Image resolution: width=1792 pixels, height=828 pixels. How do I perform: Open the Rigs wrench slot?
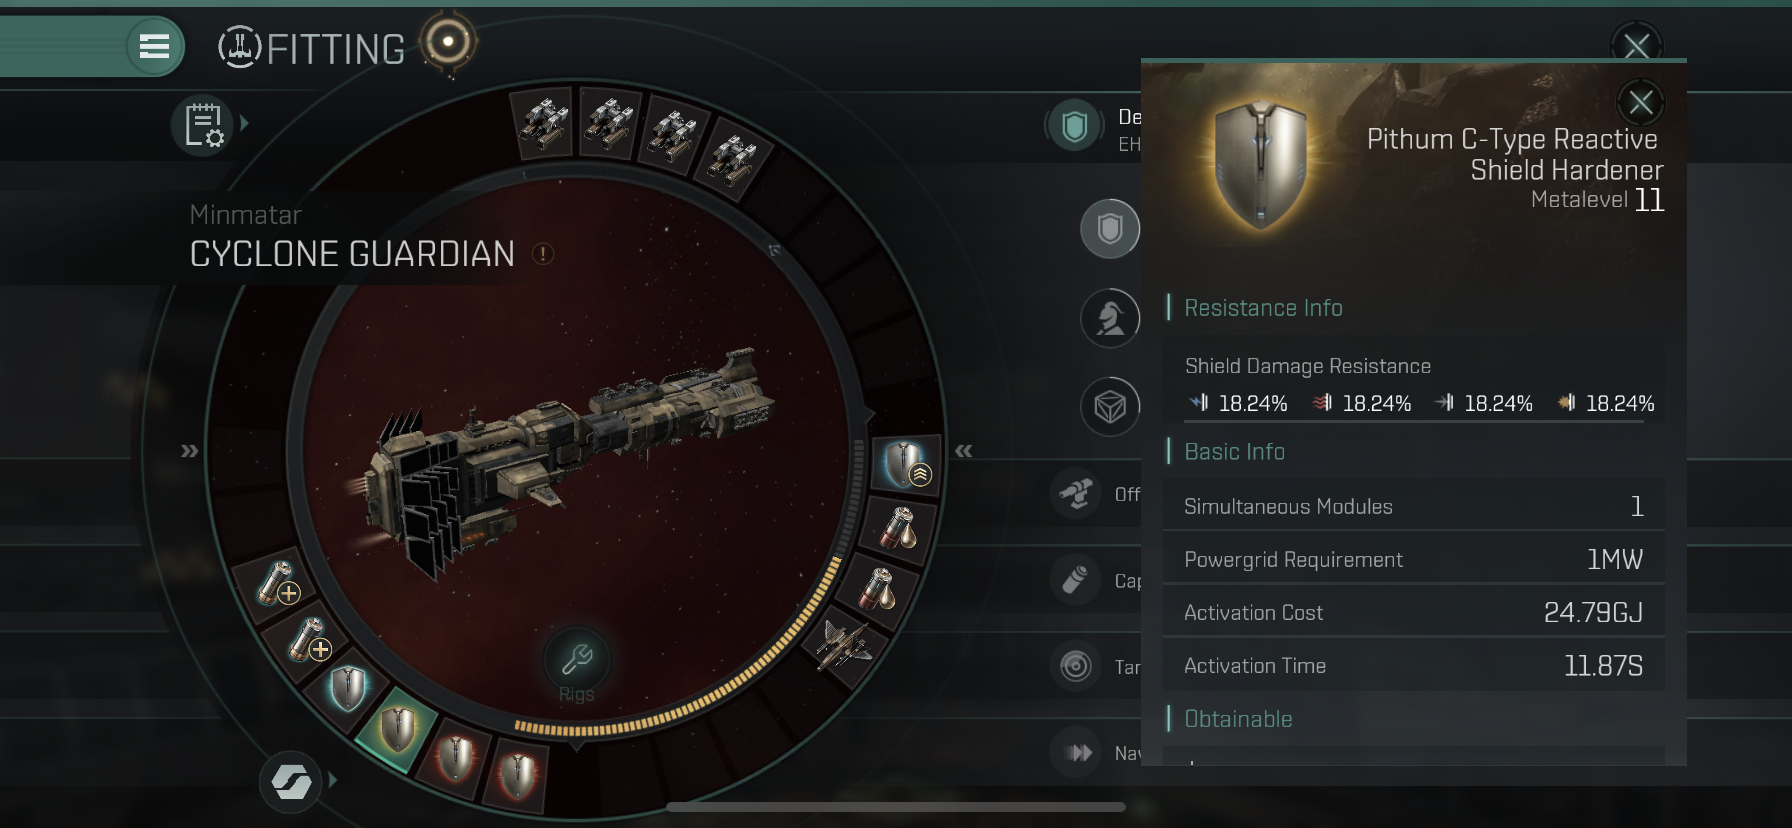(577, 660)
